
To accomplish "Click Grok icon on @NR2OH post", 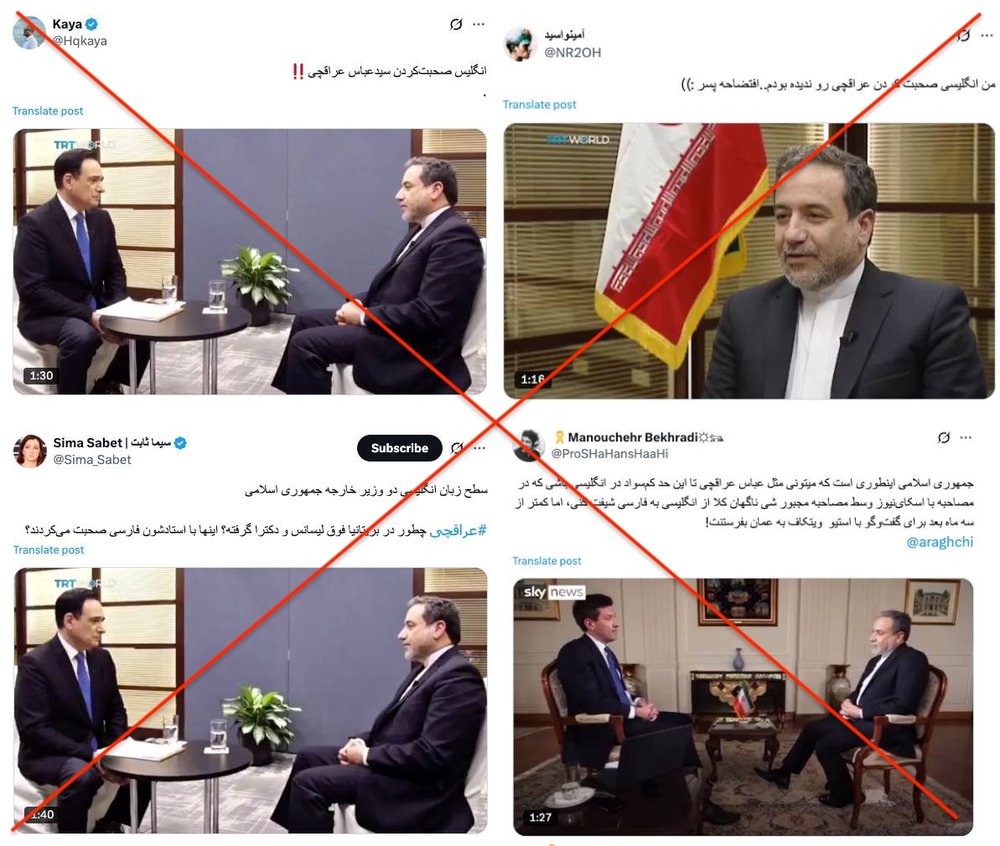I will (x=964, y=34).
